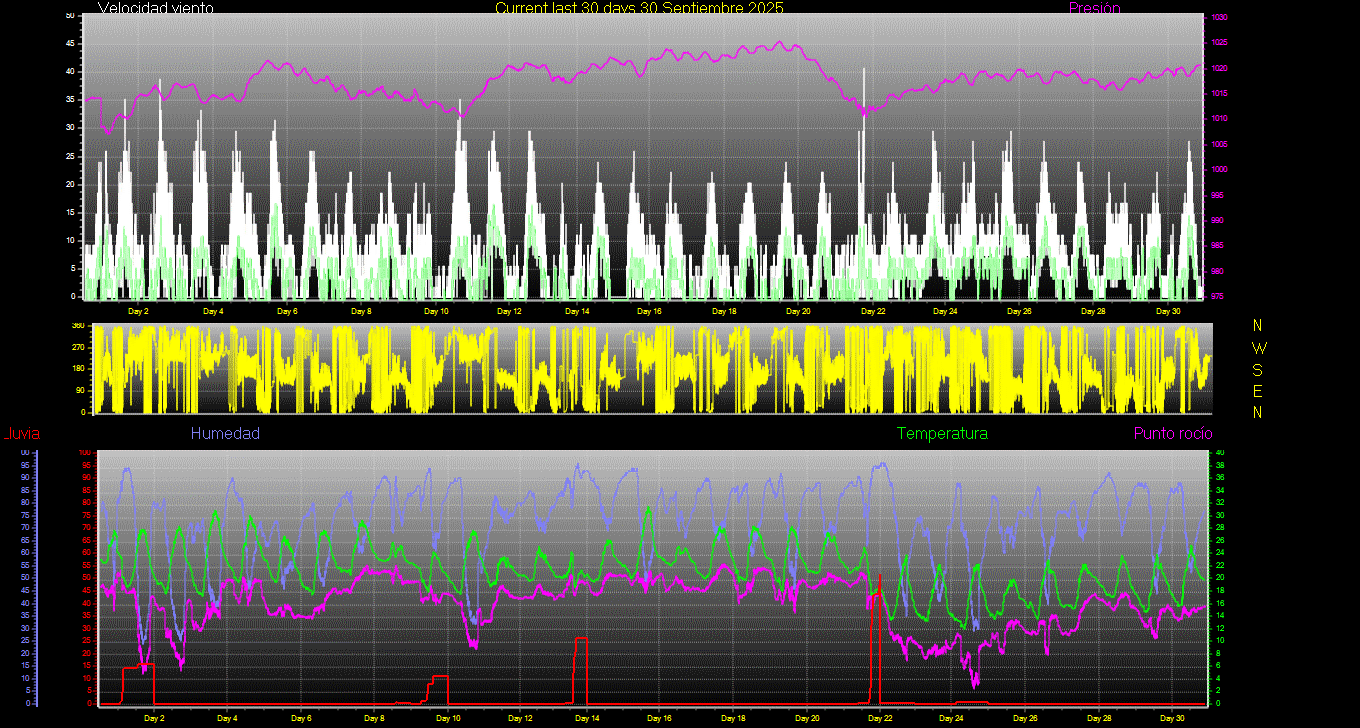Click the 180 value on wind direction axis
This screenshot has height=728, width=1360.
(78, 369)
